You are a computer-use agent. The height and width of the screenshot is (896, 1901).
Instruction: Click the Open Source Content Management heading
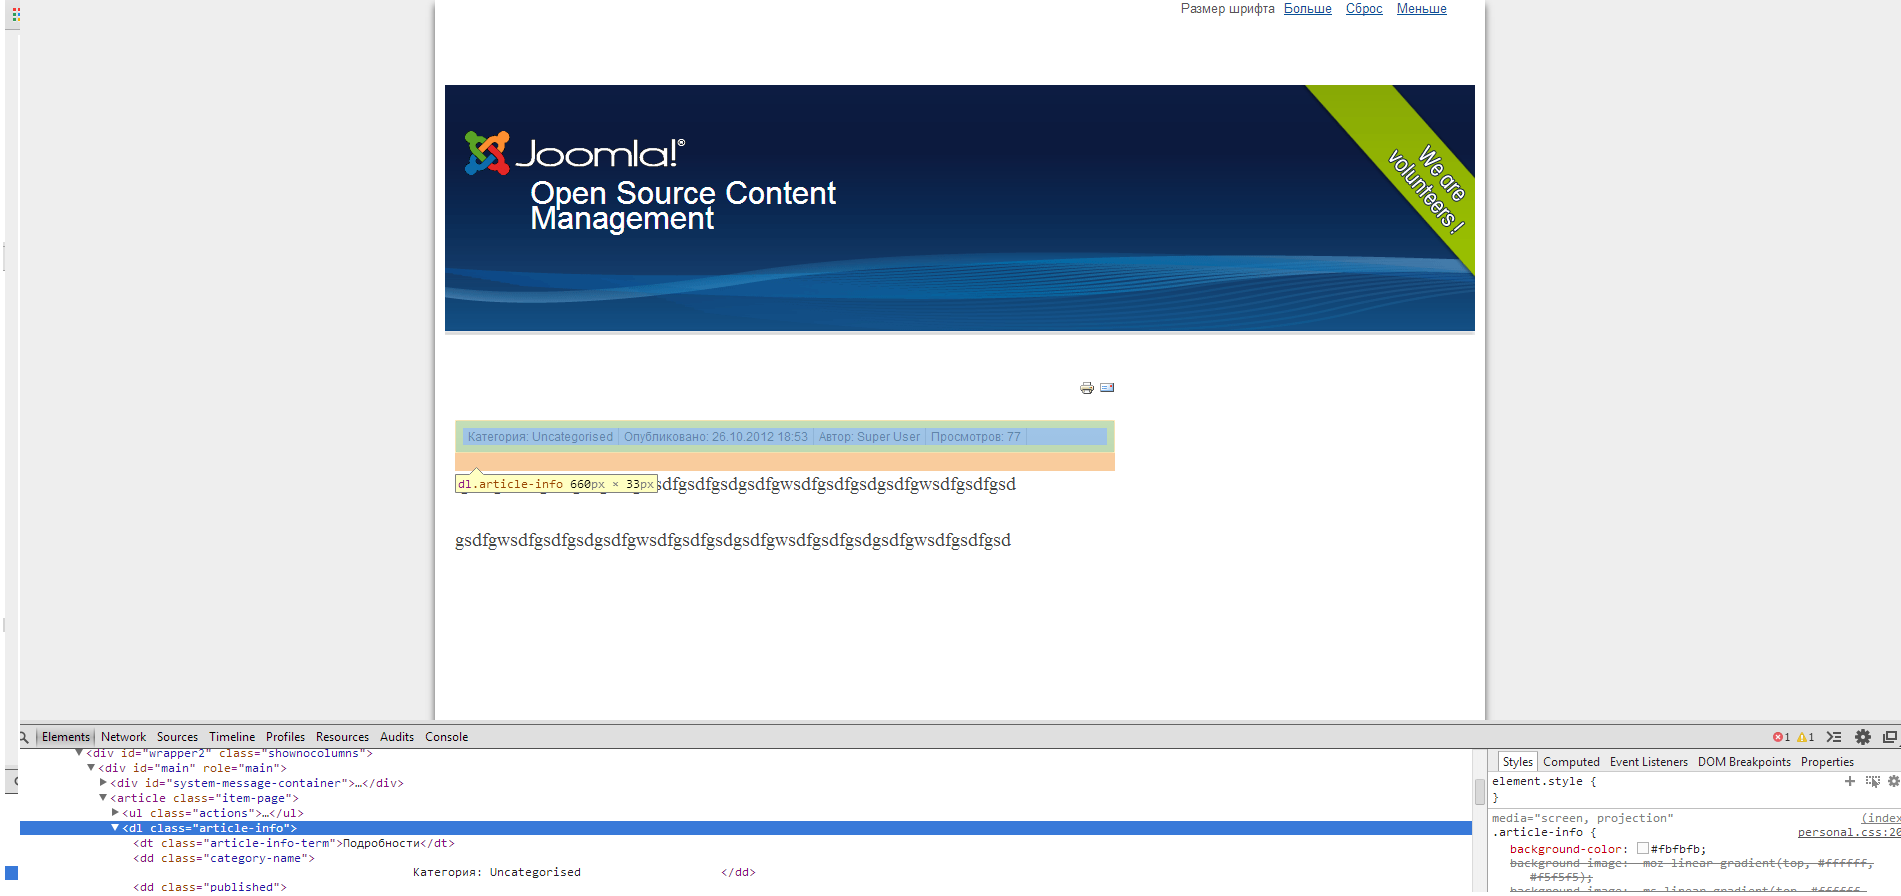pos(683,205)
